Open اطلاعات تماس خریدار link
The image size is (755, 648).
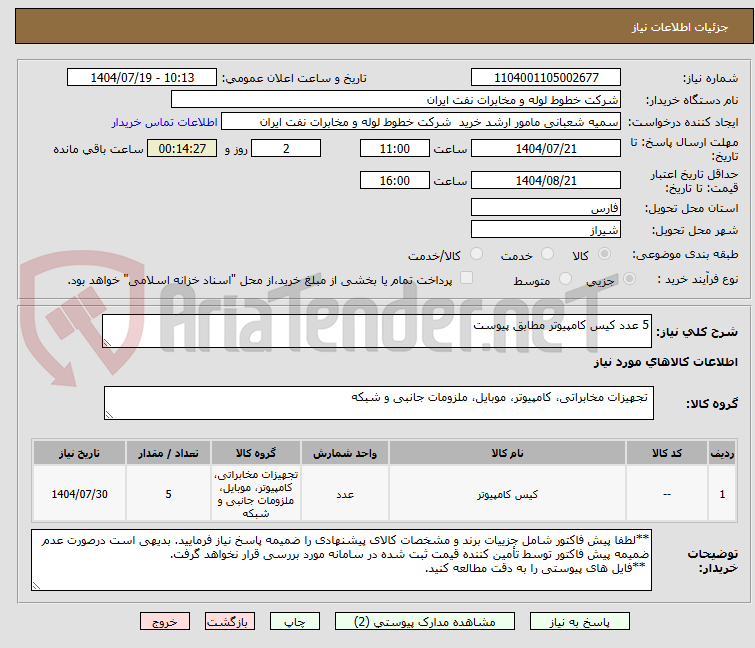(x=165, y=122)
